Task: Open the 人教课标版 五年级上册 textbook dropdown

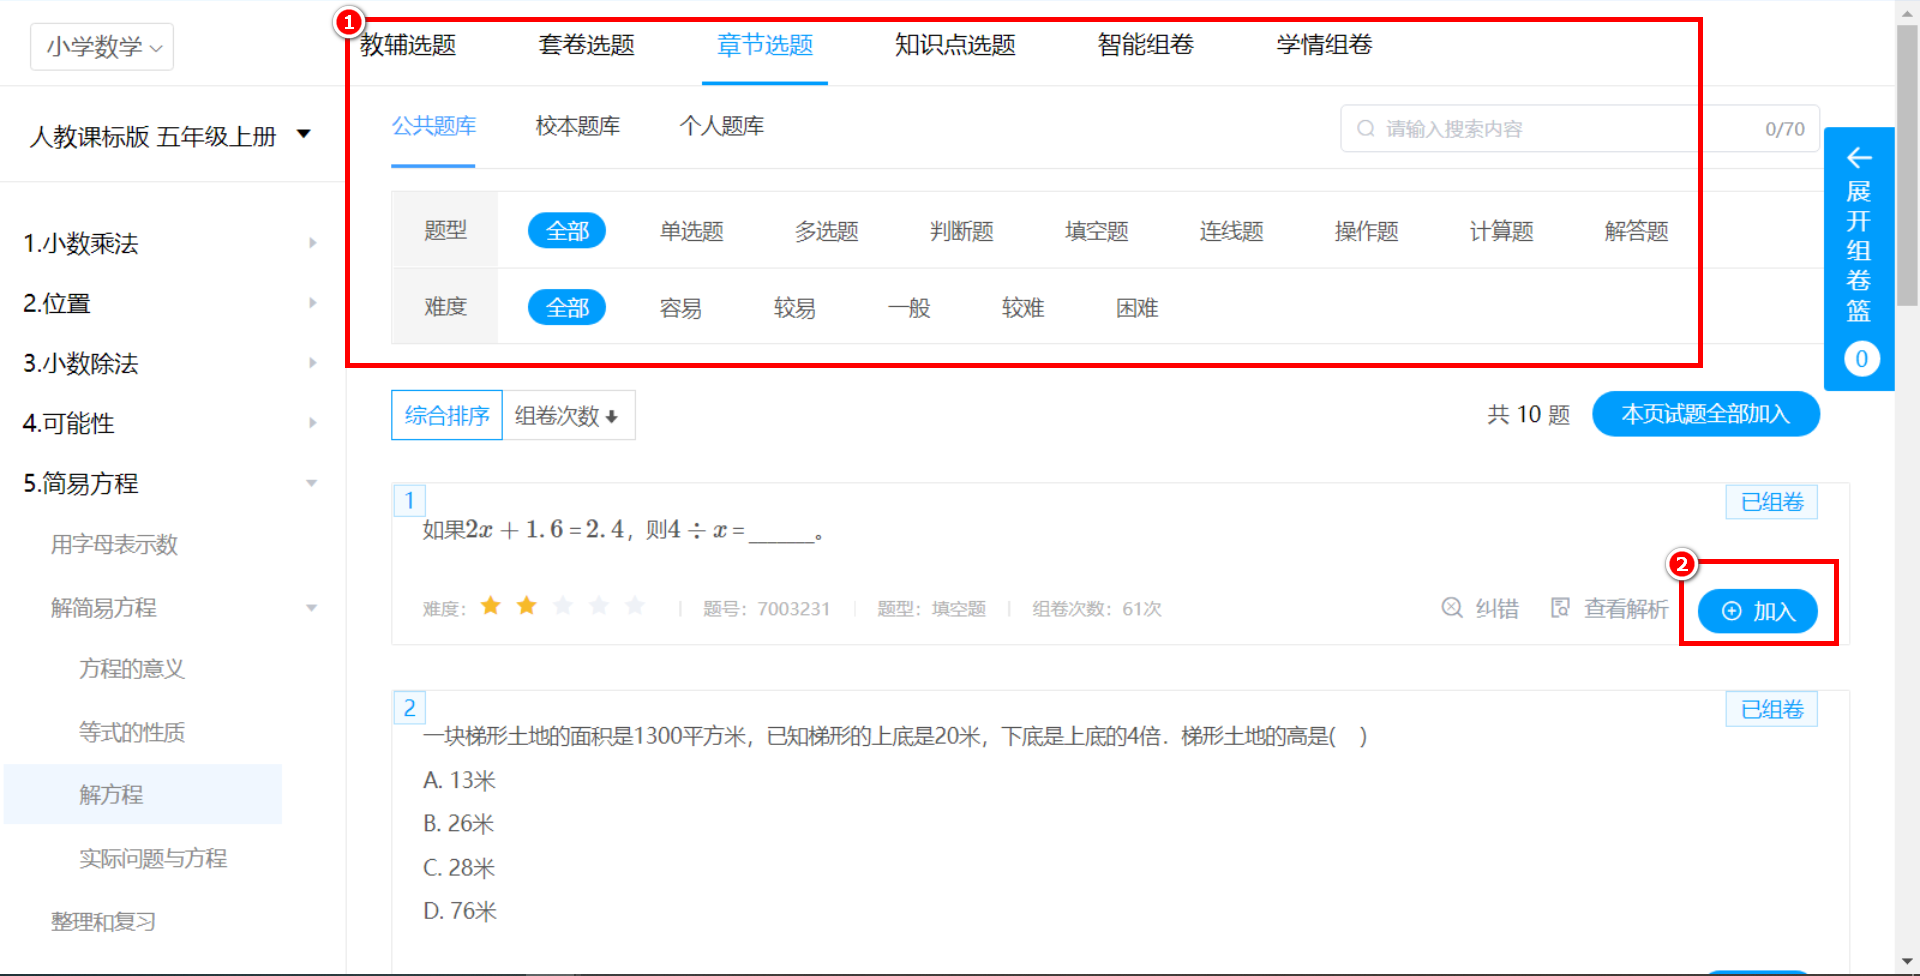Action: [x=170, y=136]
